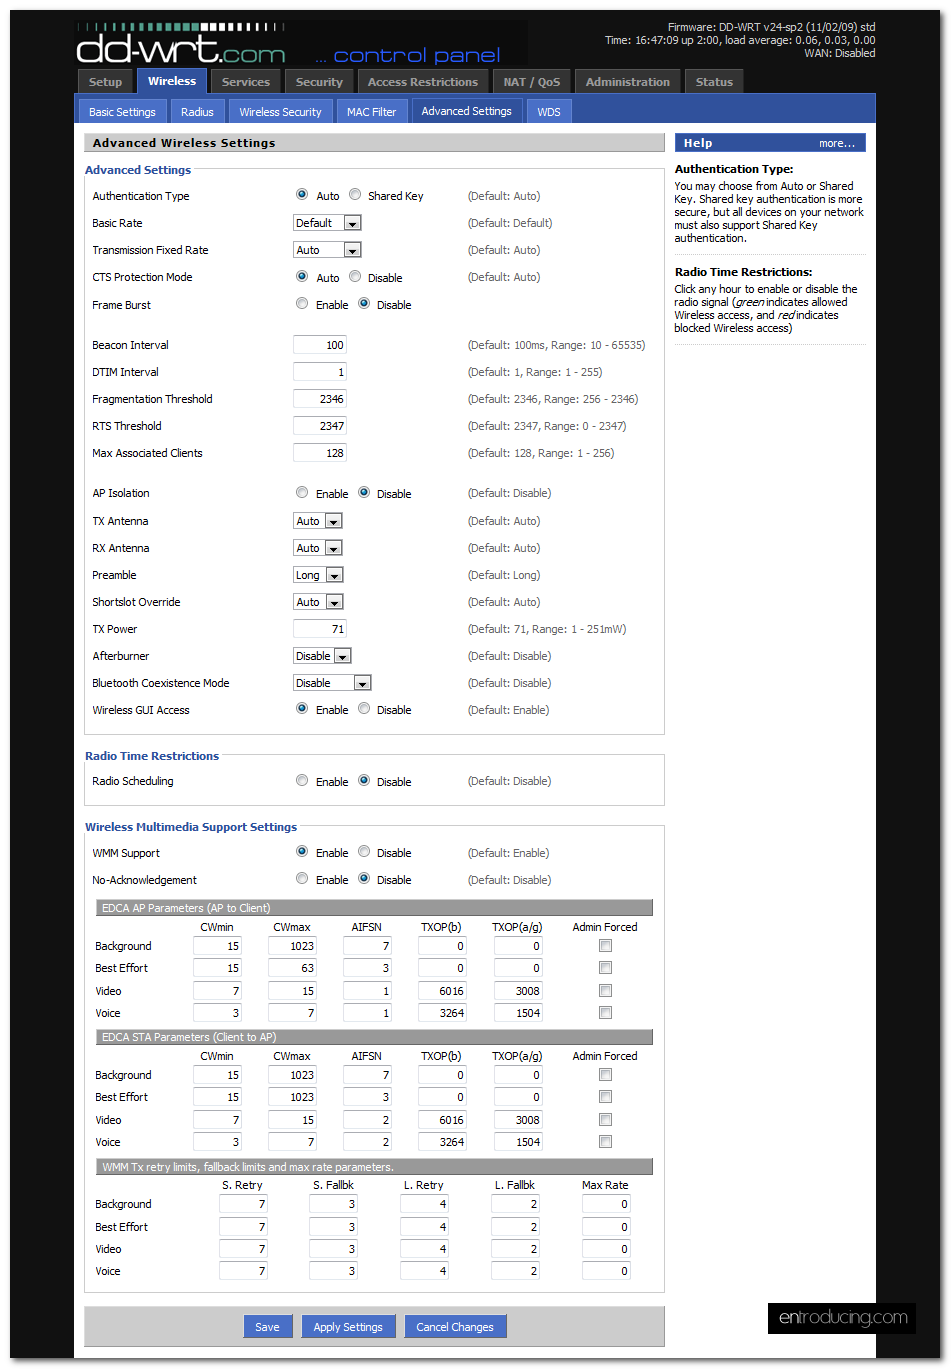Set Authentication Type to Shared Key
This screenshot has height=1369, width=951.
coord(355,195)
